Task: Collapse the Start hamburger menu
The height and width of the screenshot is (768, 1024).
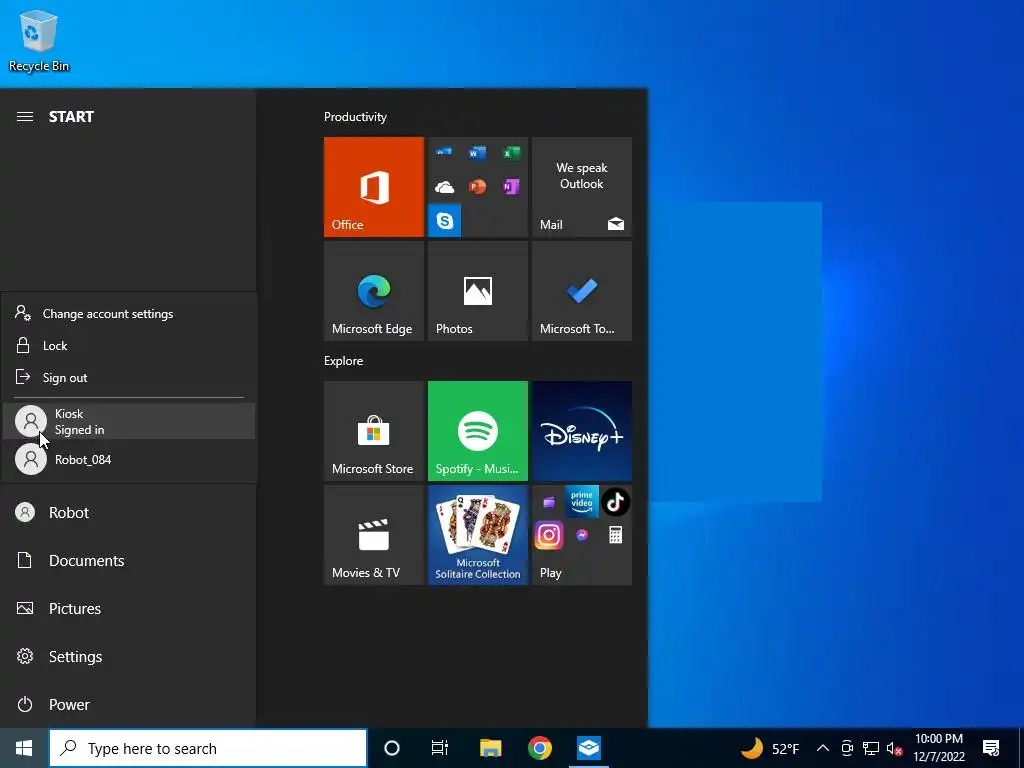Action: point(25,117)
